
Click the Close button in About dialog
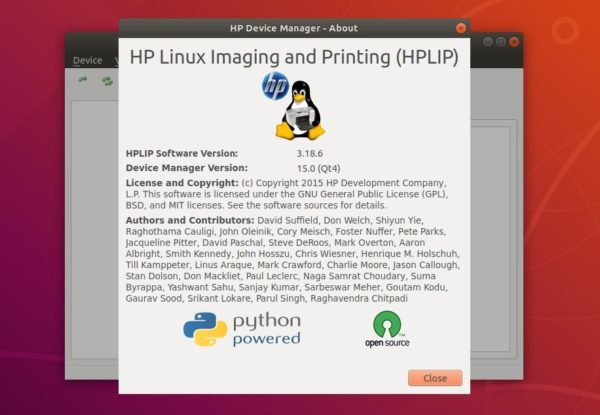pos(435,378)
